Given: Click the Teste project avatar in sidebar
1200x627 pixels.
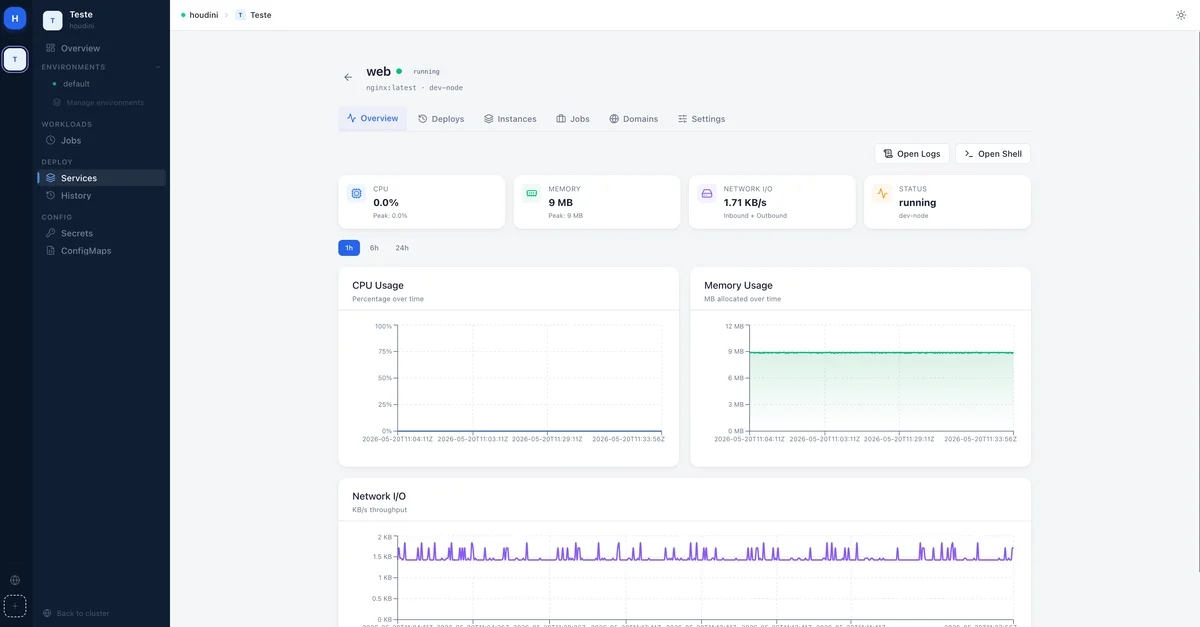Looking at the screenshot, I should 53,20.
